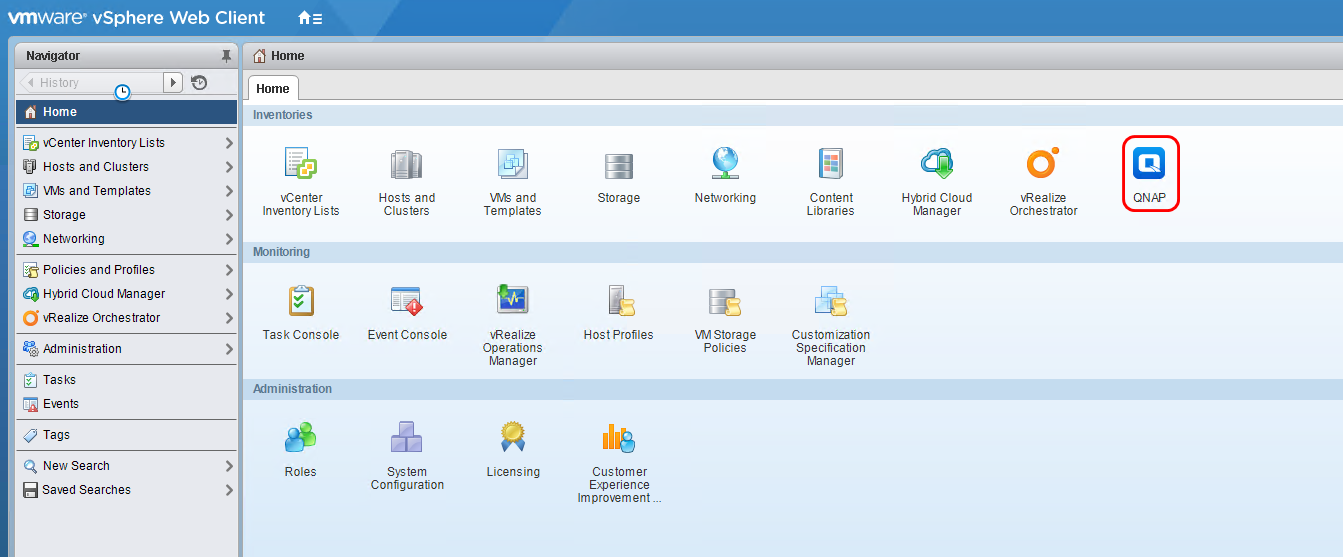The height and width of the screenshot is (557, 1343).
Task: Open the Event Console icon
Action: [x=407, y=301]
